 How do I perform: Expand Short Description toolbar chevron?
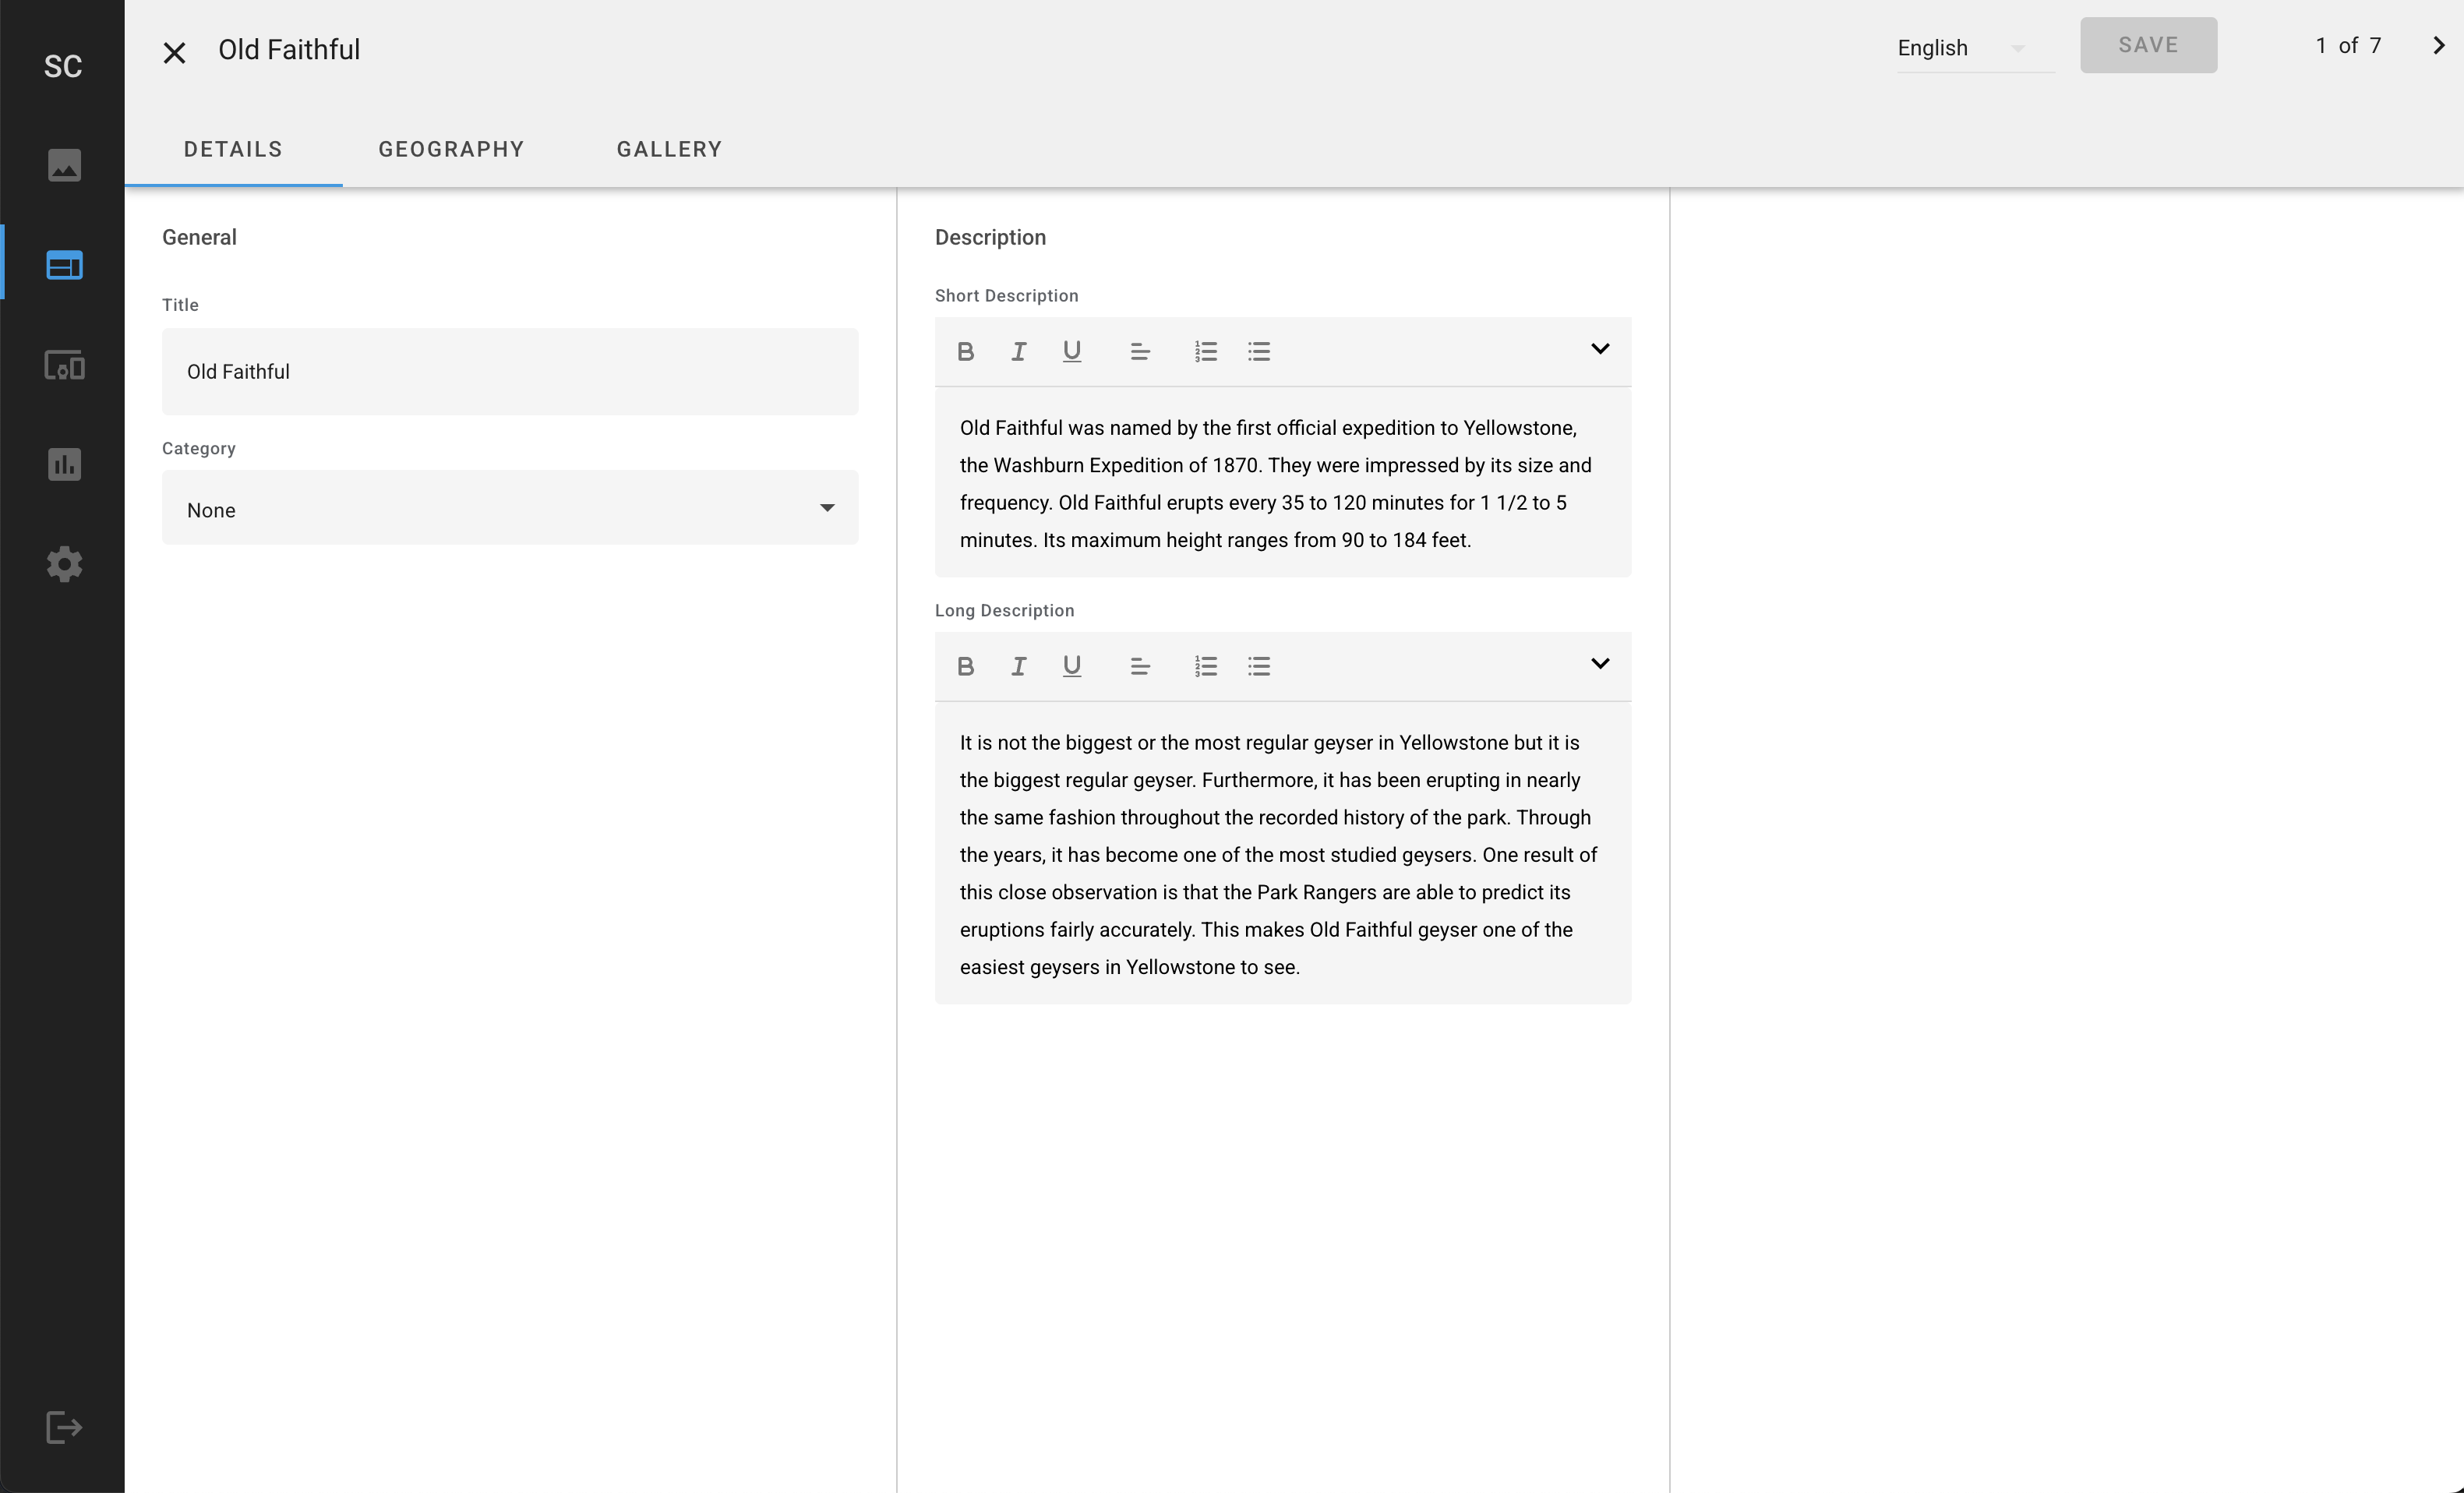pos(1600,349)
